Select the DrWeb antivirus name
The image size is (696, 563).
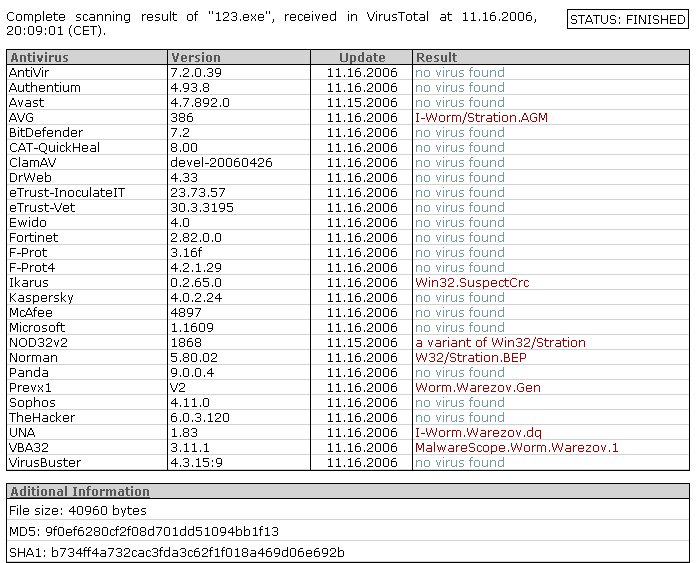(30, 178)
